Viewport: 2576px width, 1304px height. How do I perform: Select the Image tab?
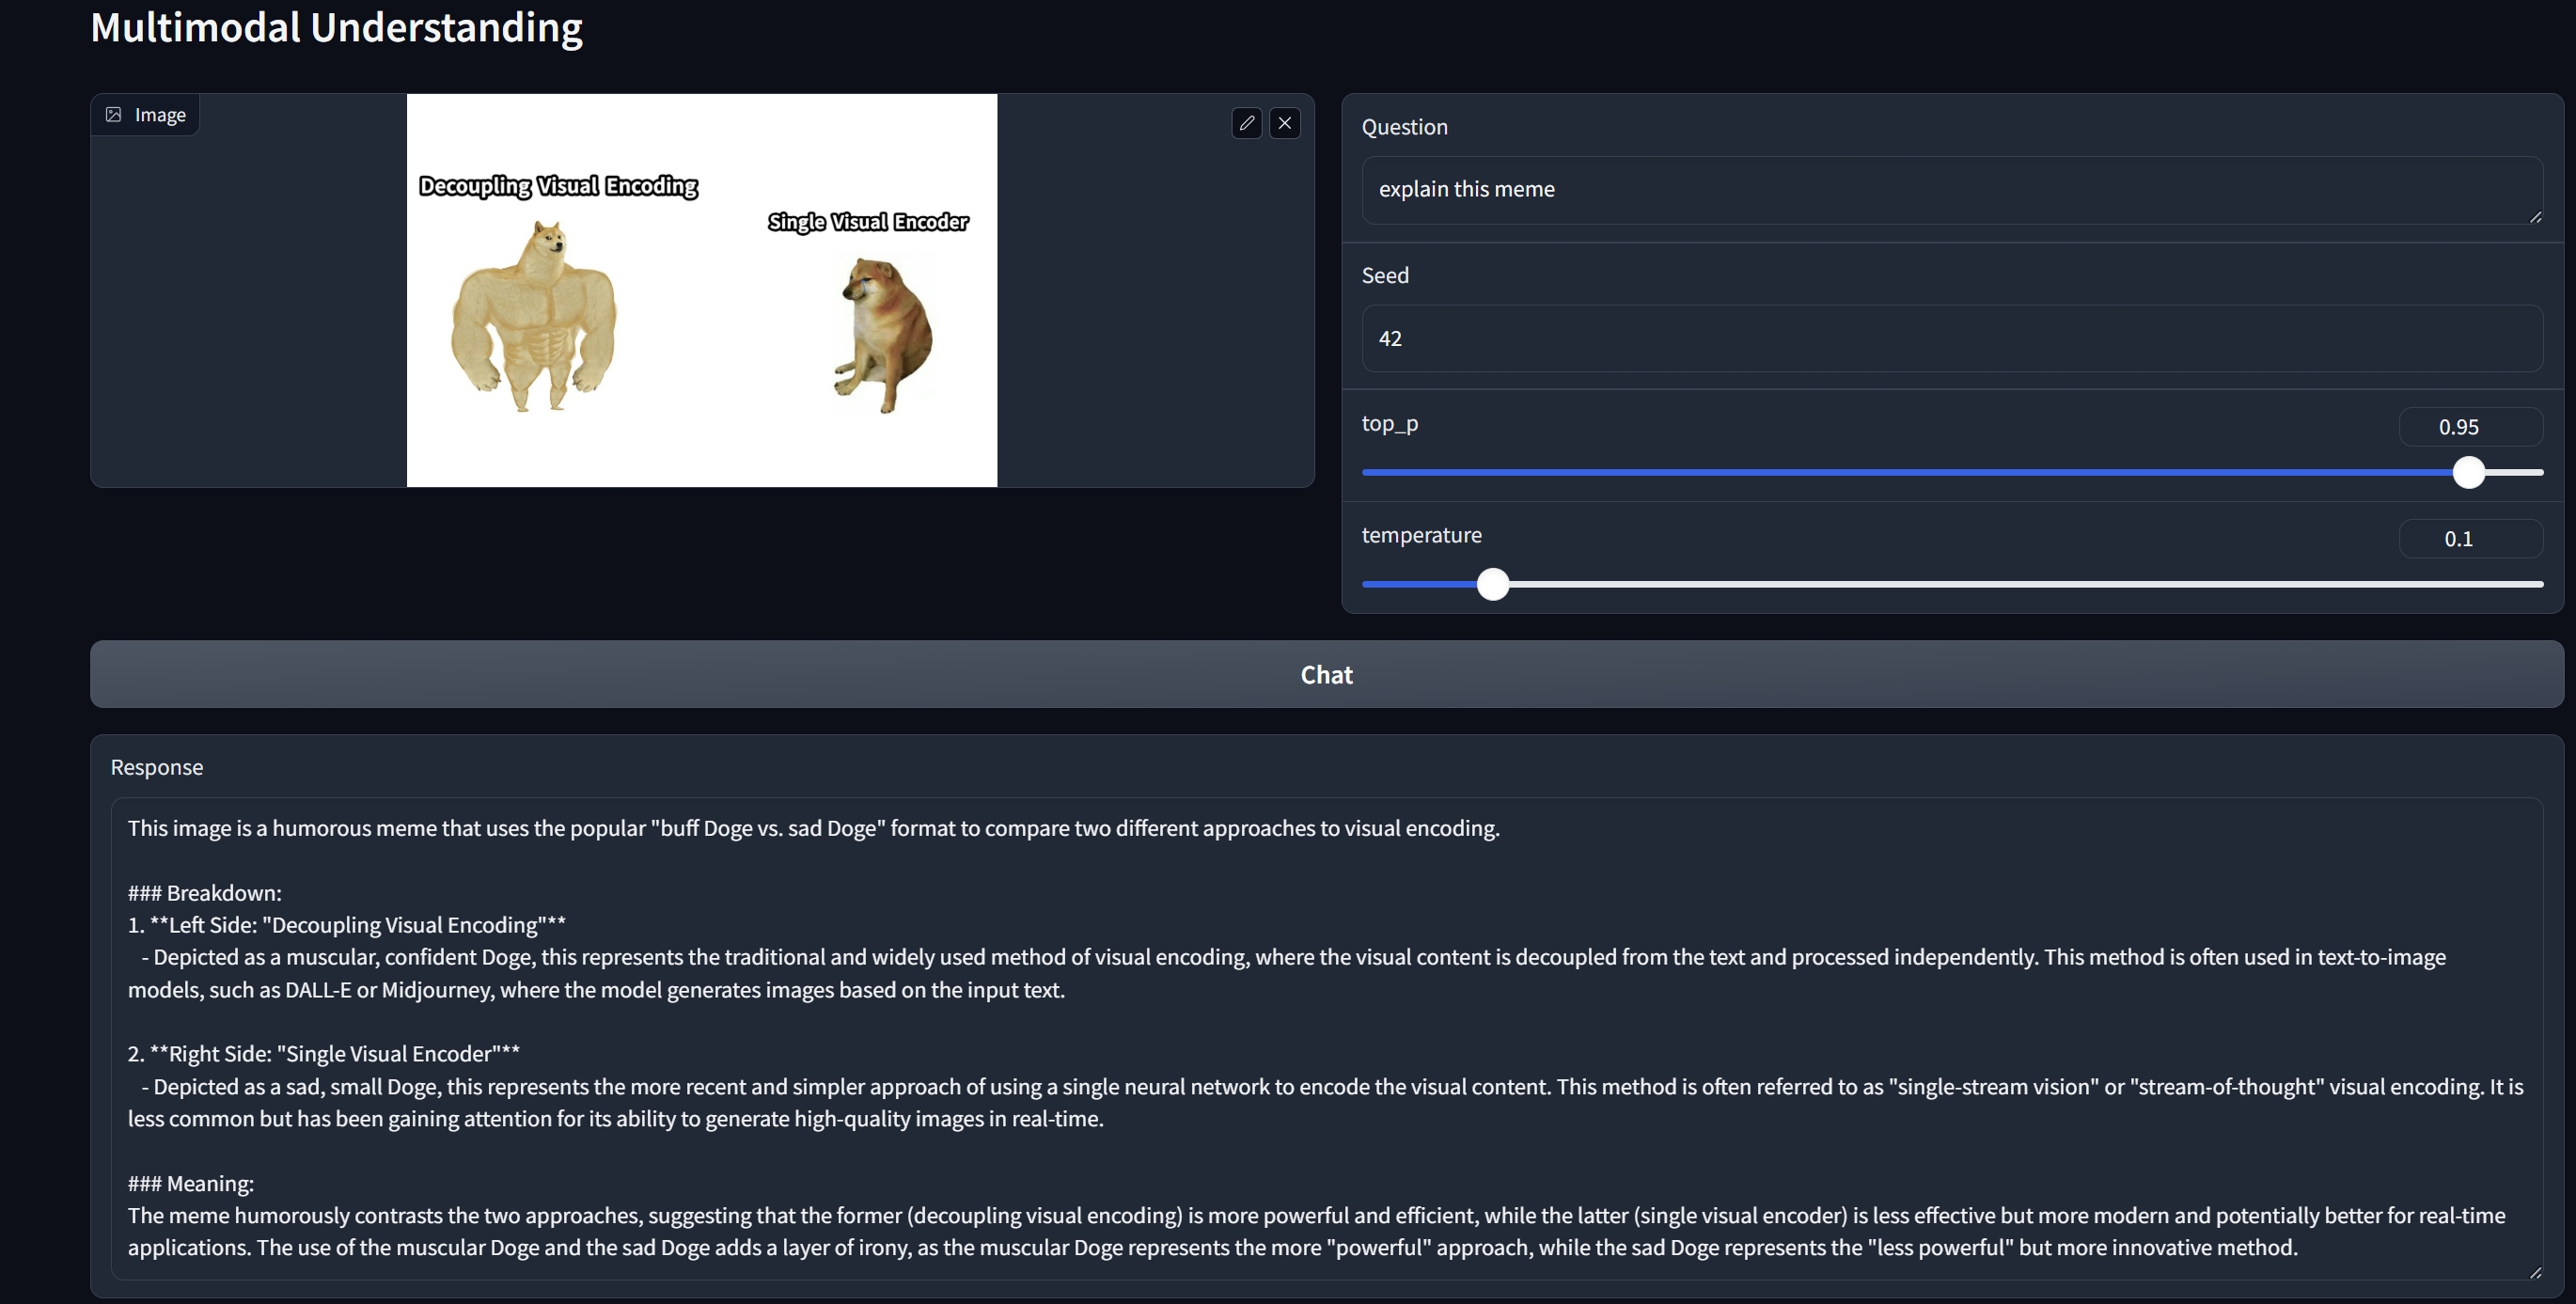[144, 114]
